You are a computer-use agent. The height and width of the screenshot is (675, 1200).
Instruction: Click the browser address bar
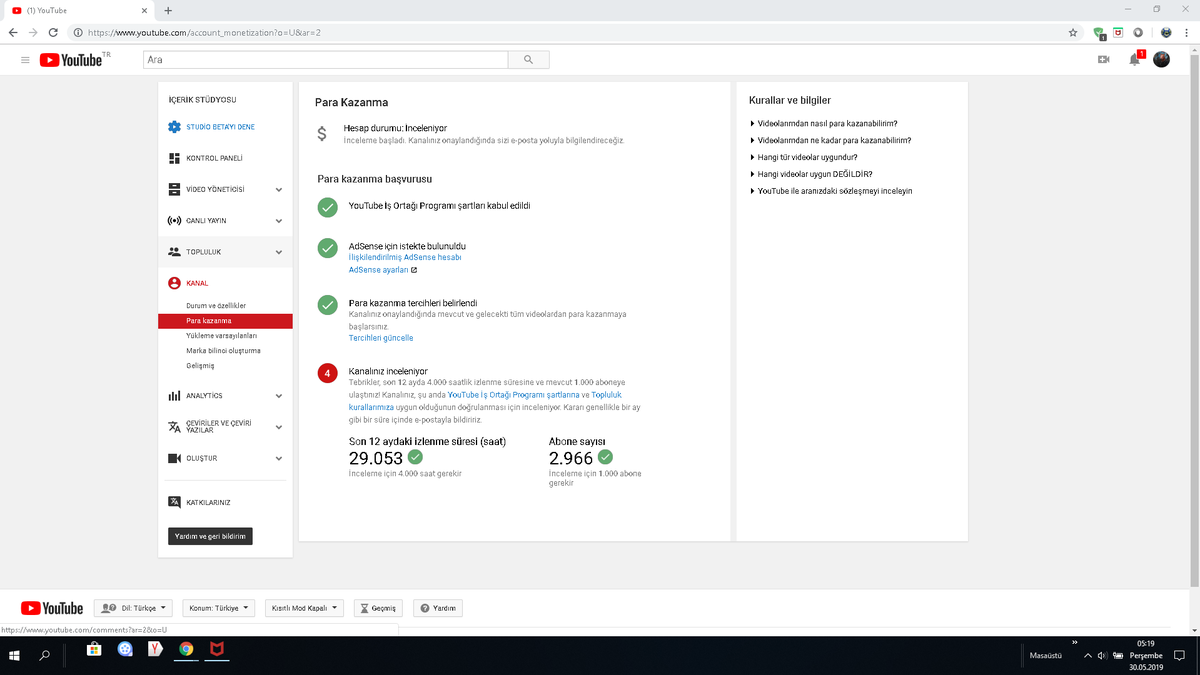pos(570,32)
